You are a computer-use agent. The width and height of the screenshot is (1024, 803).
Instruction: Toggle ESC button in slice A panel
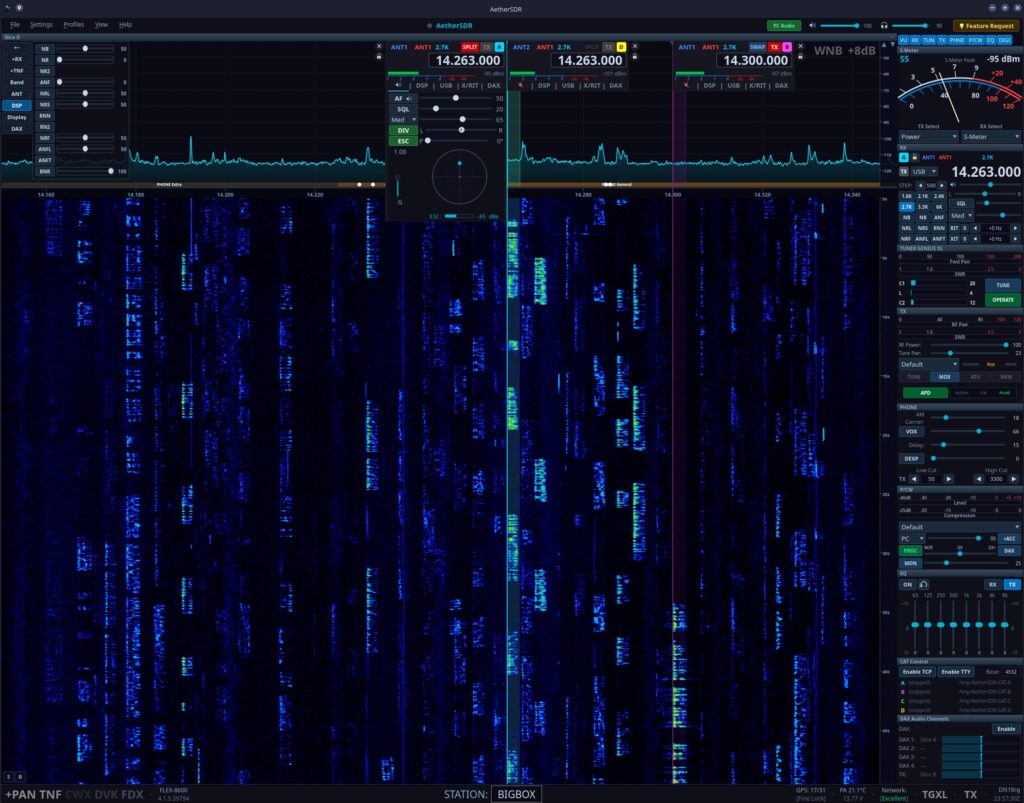[x=403, y=141]
